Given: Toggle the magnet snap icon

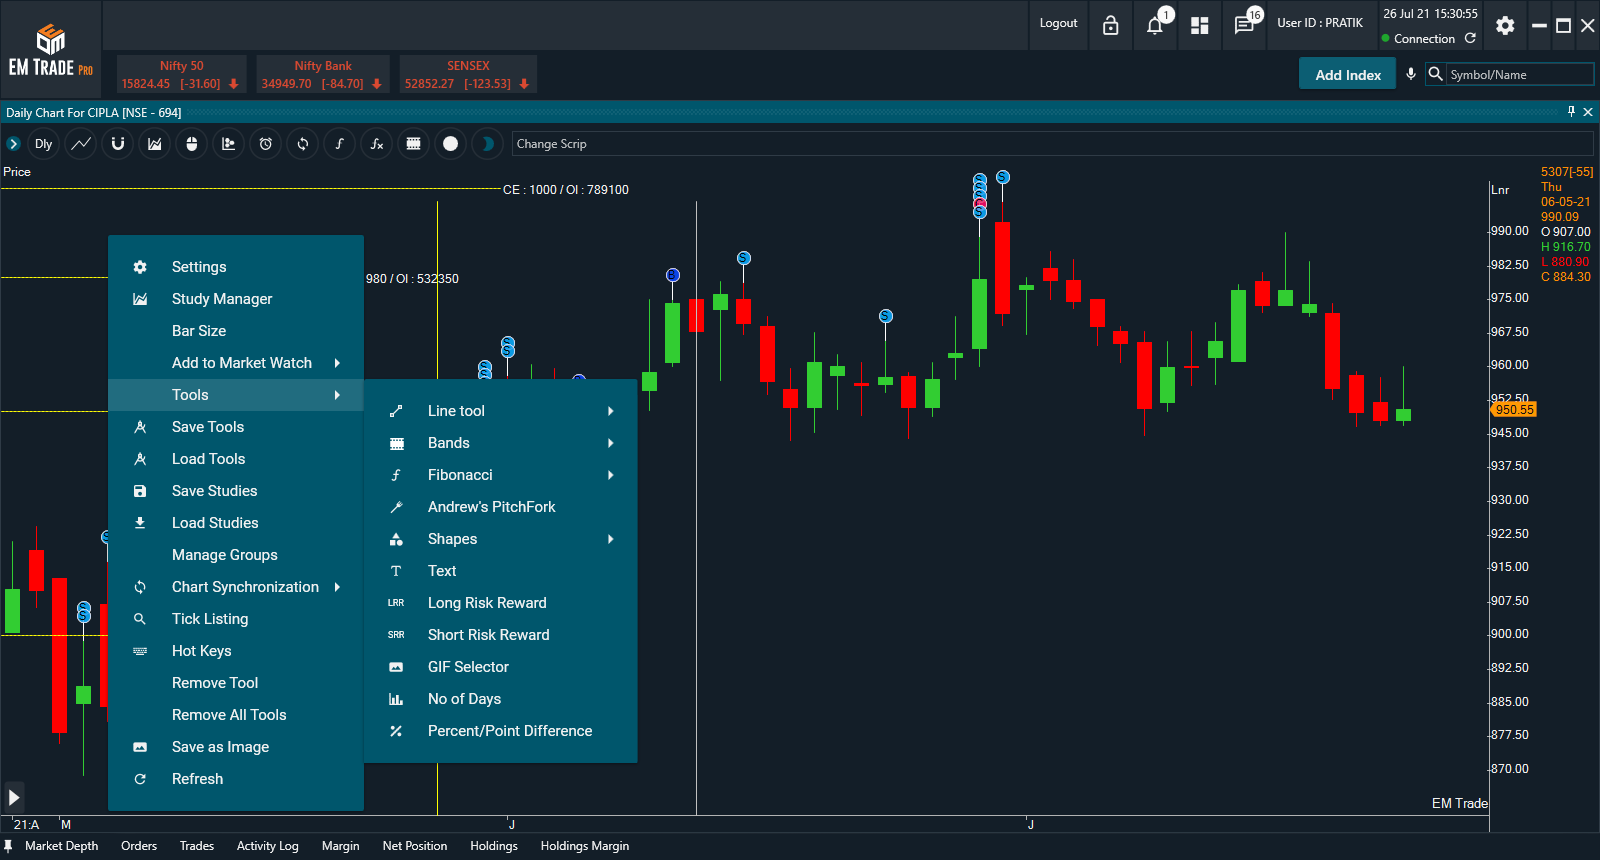Looking at the screenshot, I should click(118, 144).
